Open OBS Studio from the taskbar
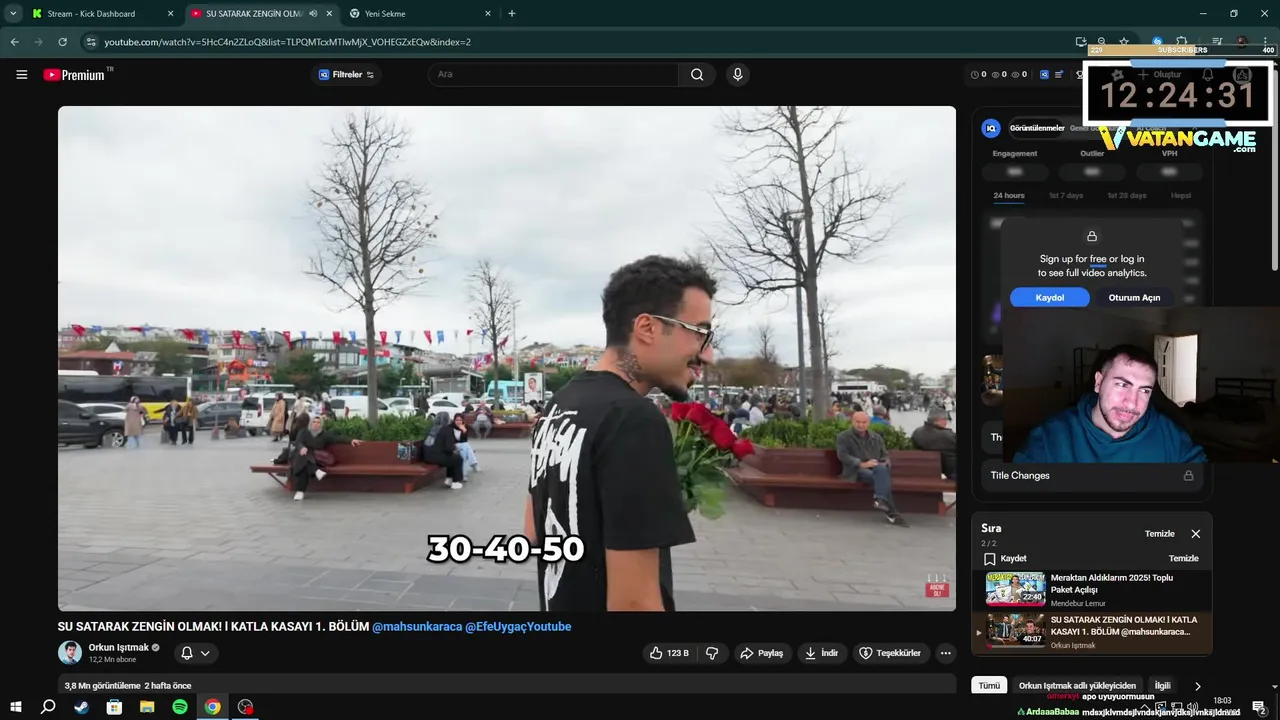The width and height of the screenshot is (1280, 720). pos(245,707)
